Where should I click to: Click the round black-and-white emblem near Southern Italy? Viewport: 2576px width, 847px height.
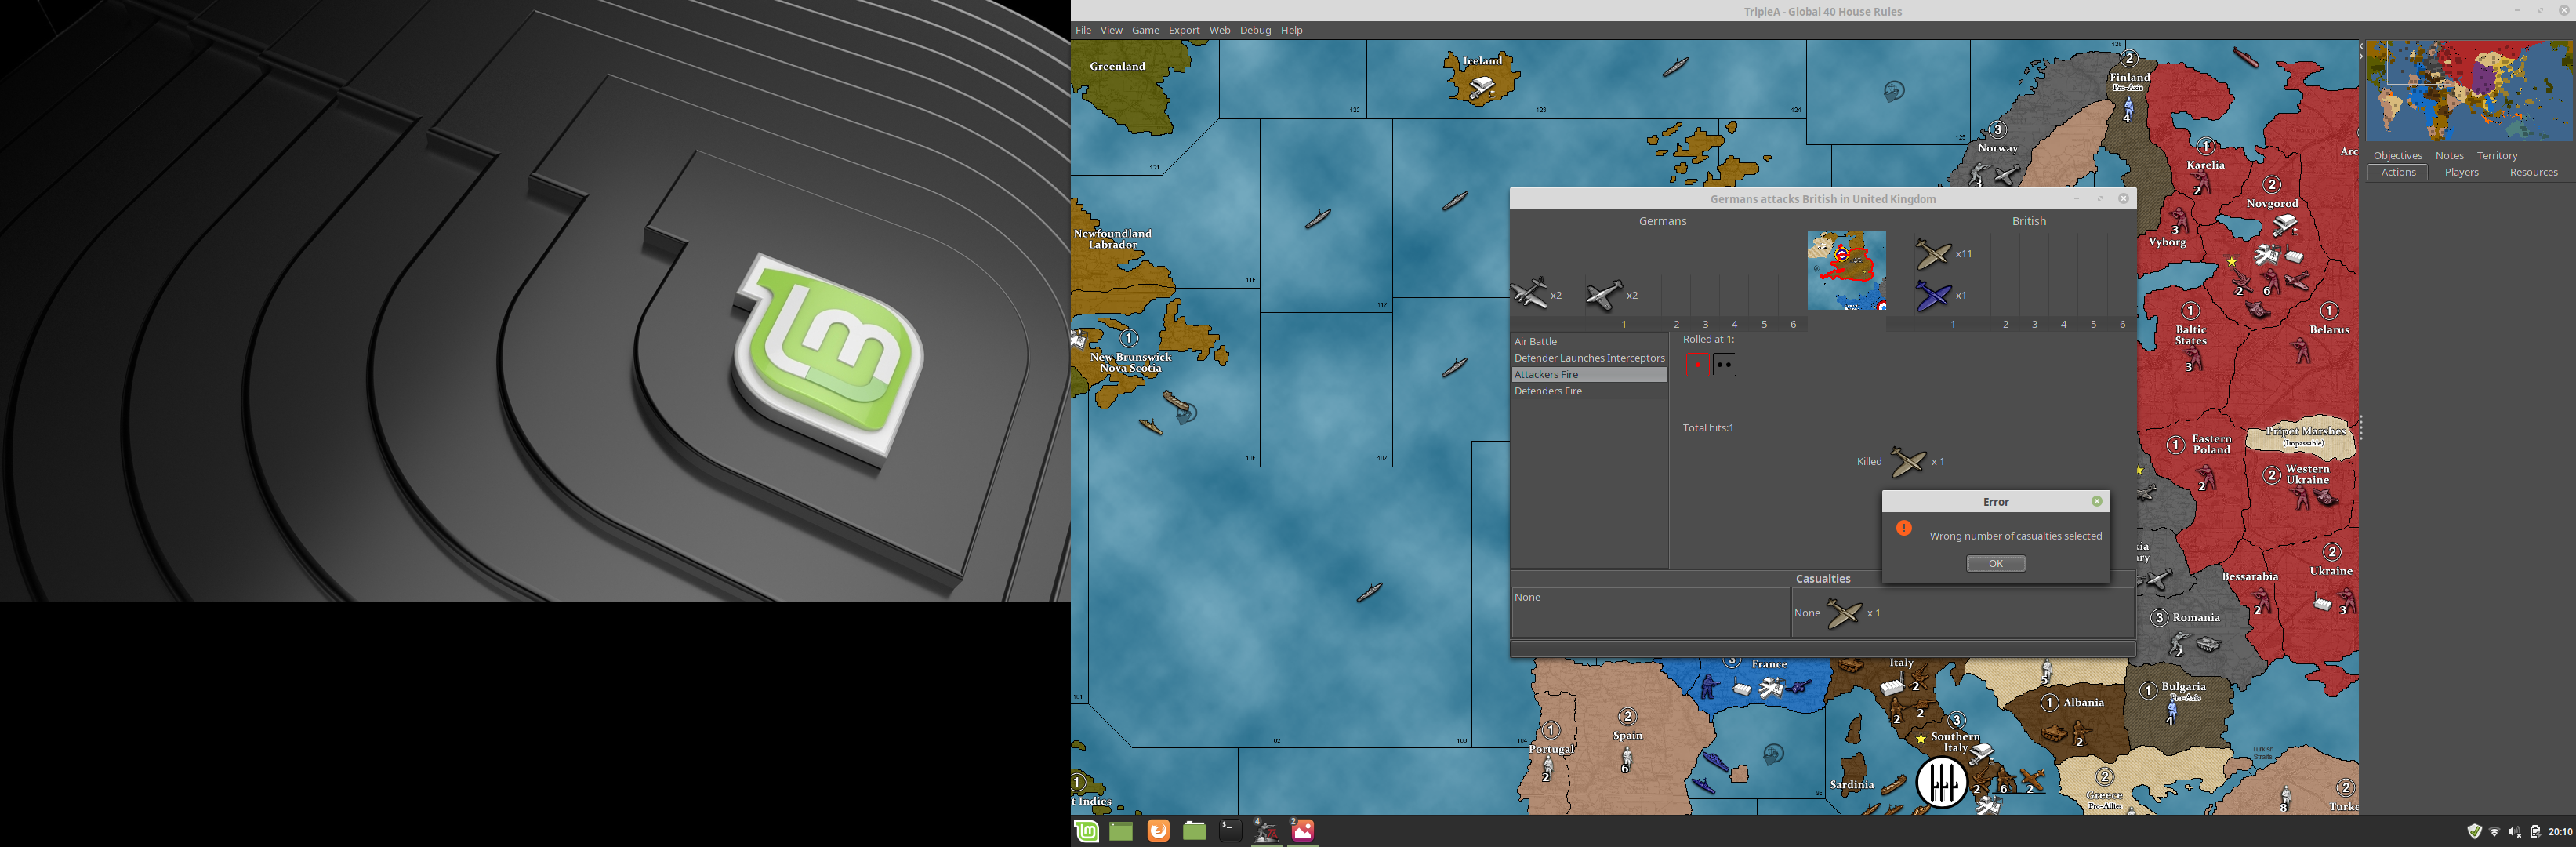point(1942,782)
